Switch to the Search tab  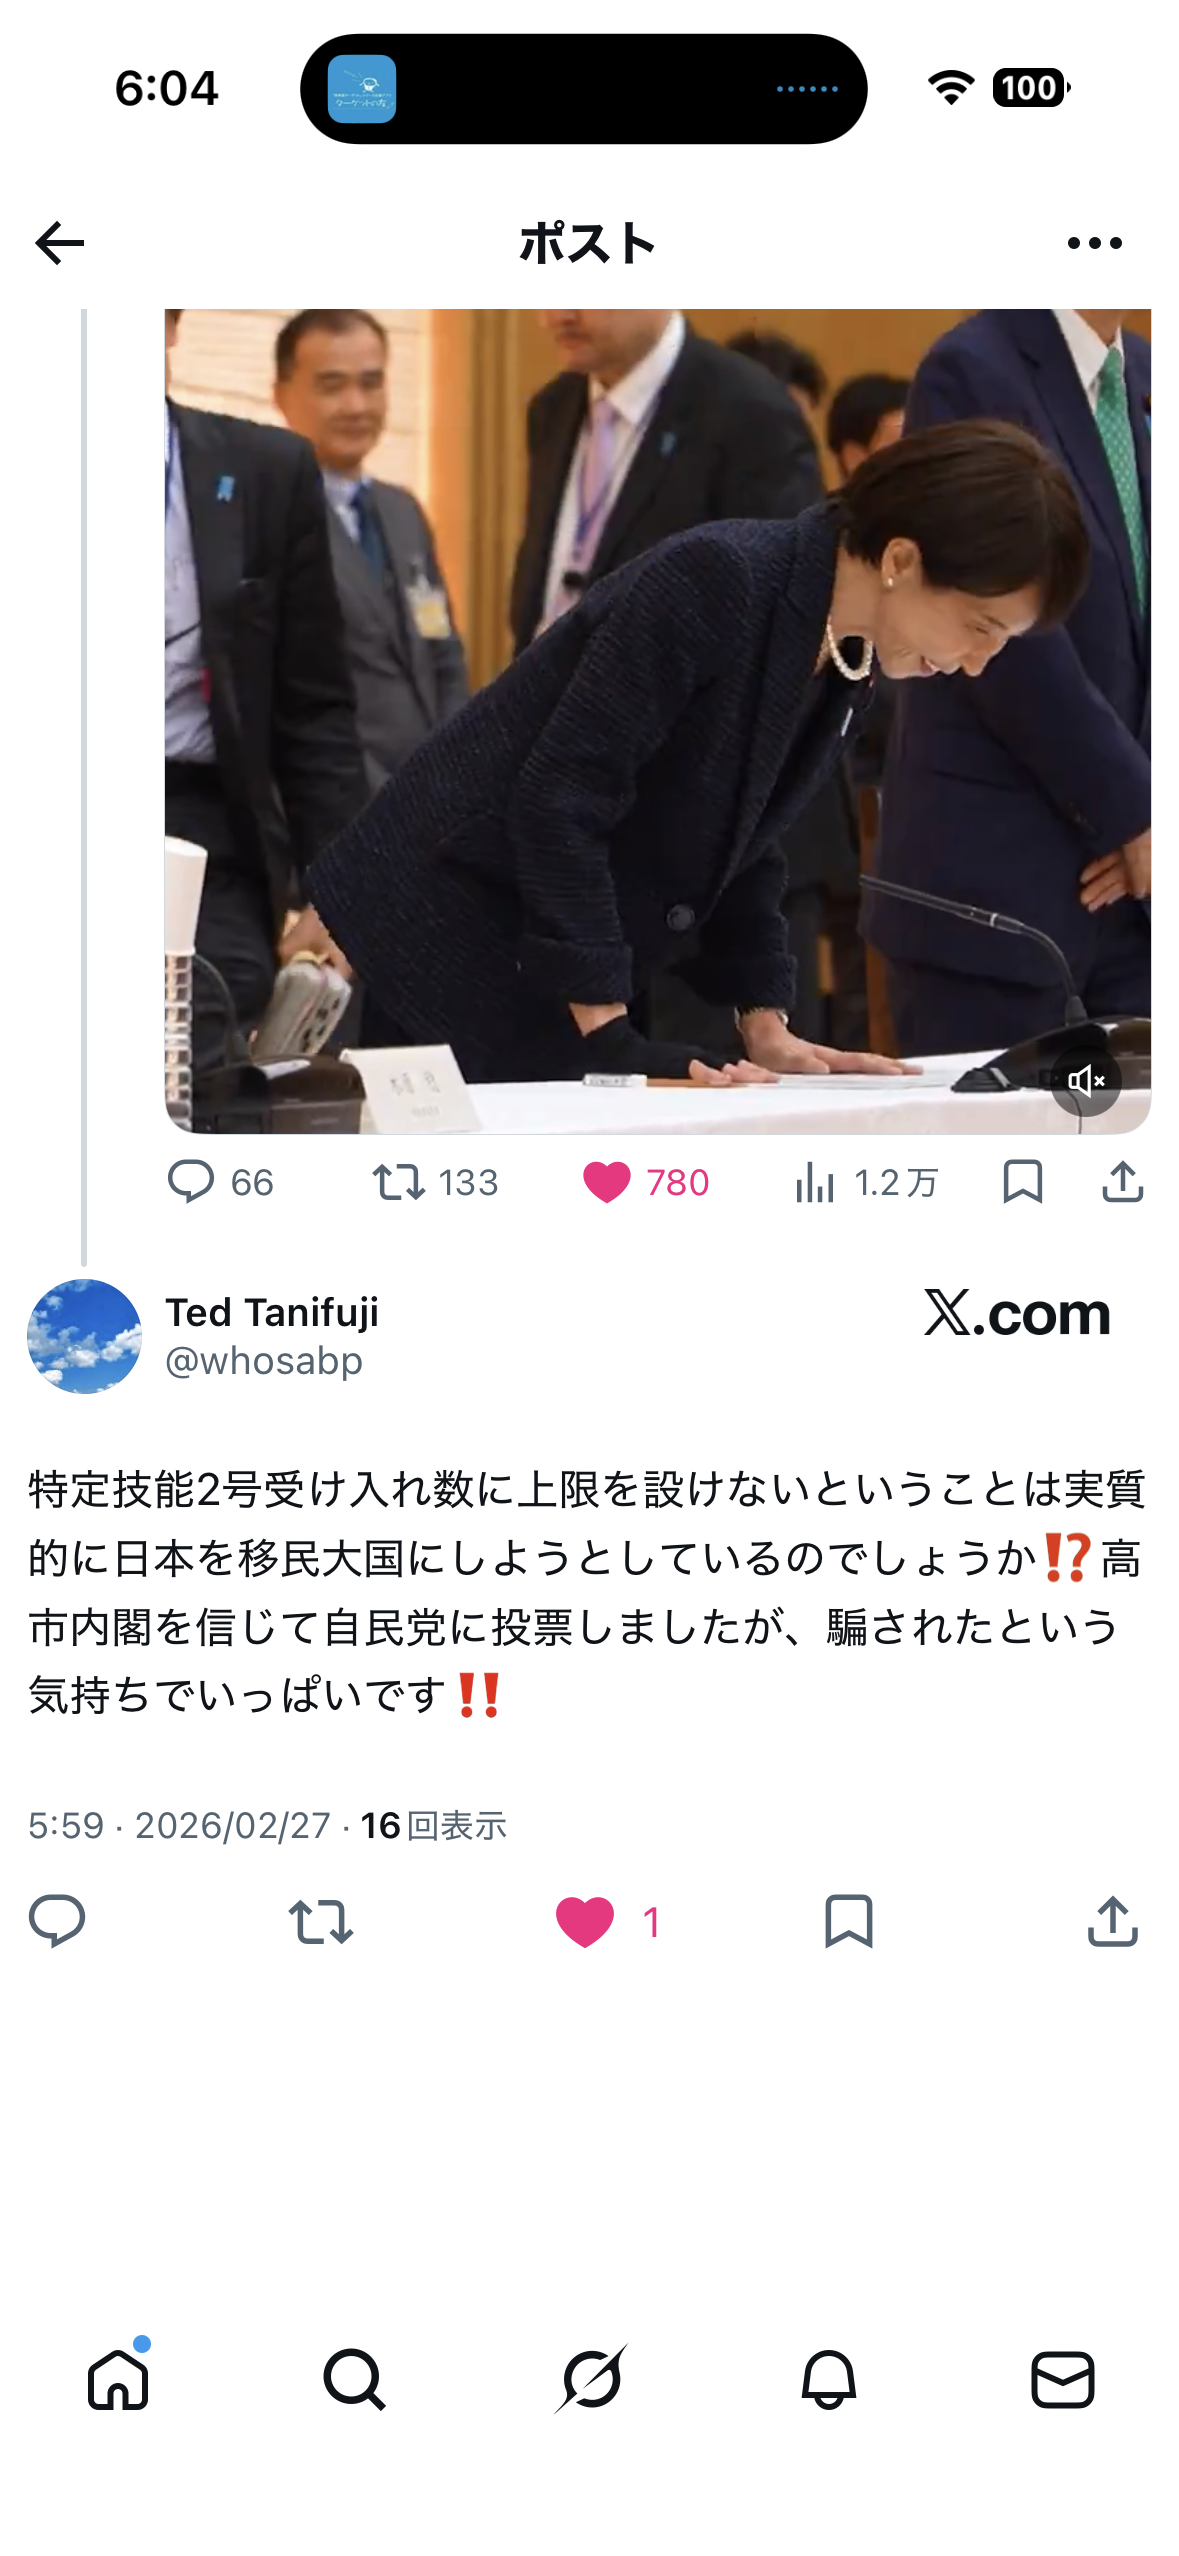[x=354, y=2378]
